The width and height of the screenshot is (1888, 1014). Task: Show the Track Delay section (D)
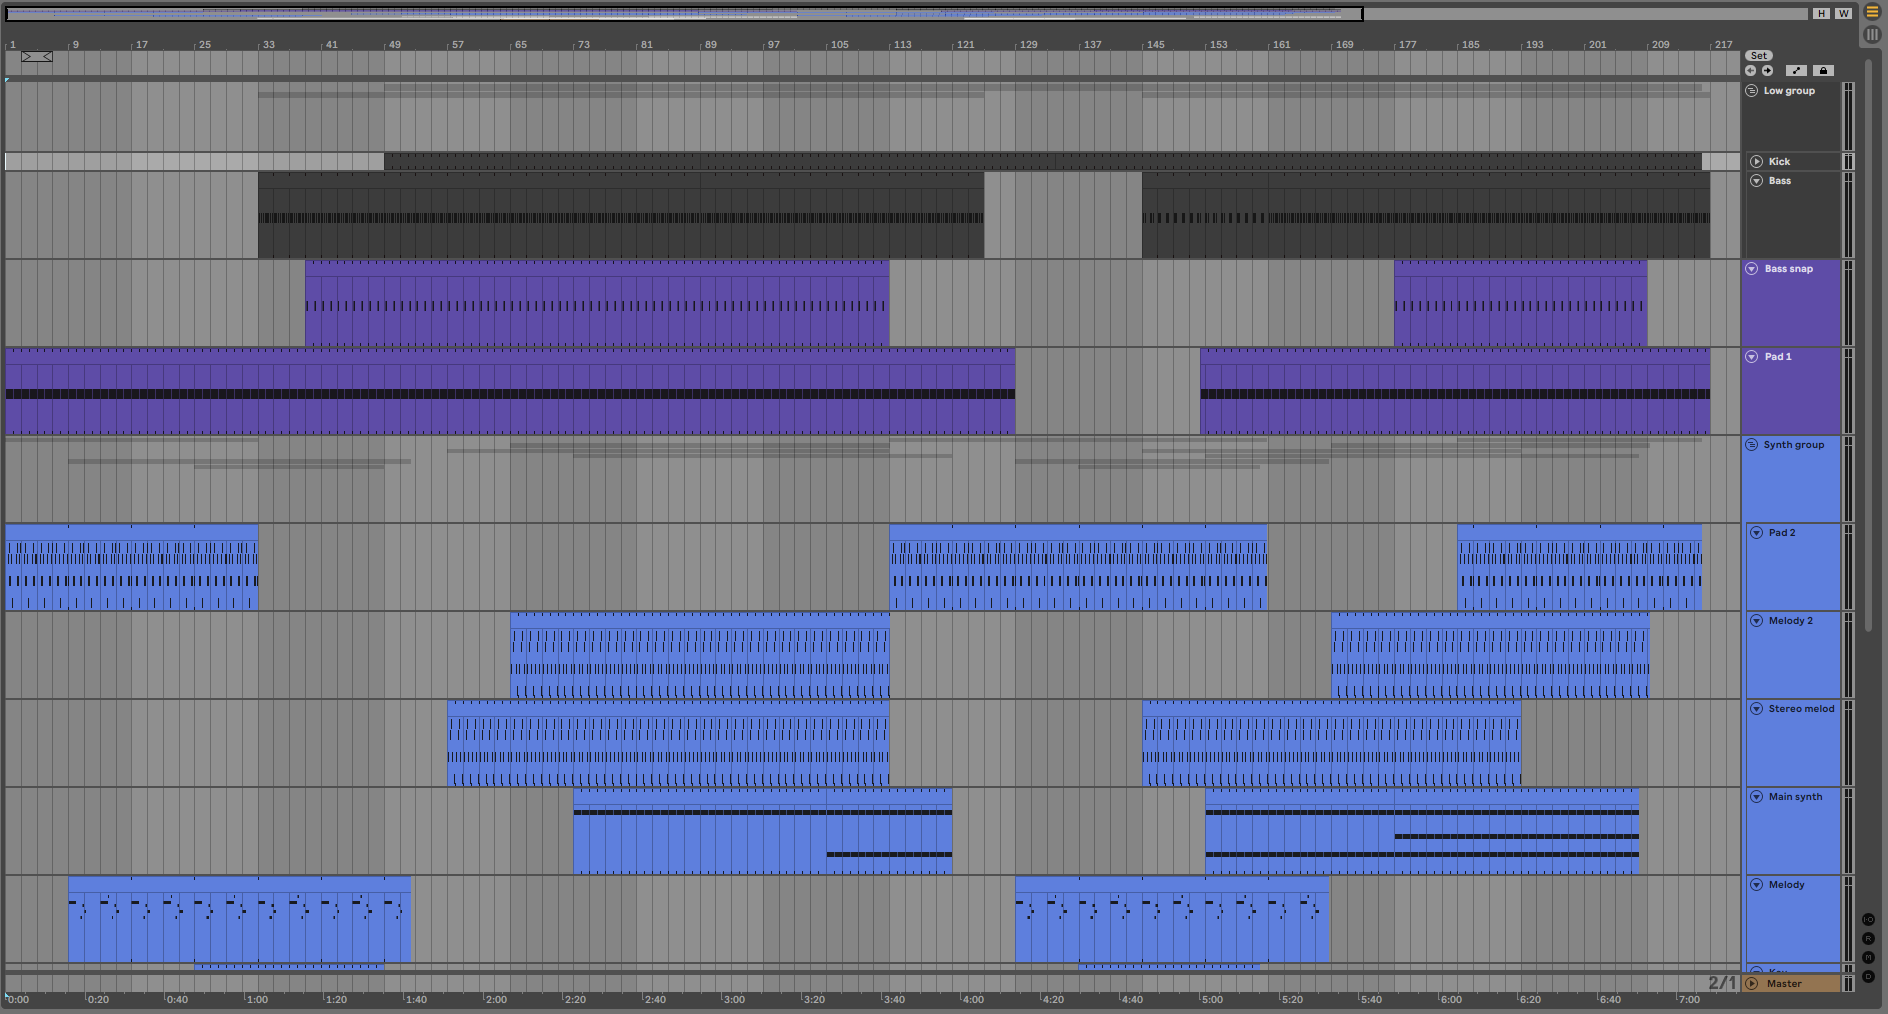point(1868,977)
